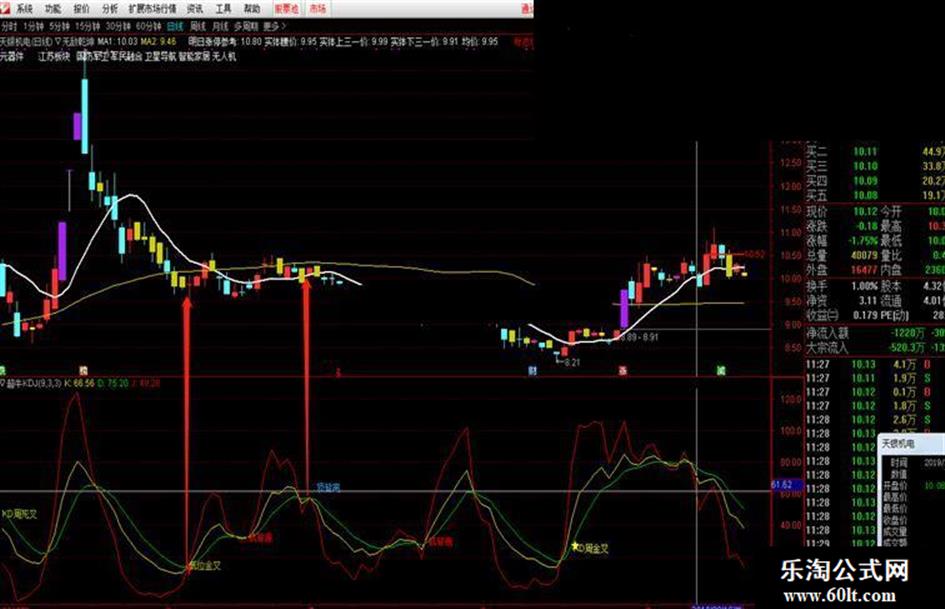The width and height of the screenshot is (945, 609).
Task: Click the red application logo icon
Action: coord(5,8)
